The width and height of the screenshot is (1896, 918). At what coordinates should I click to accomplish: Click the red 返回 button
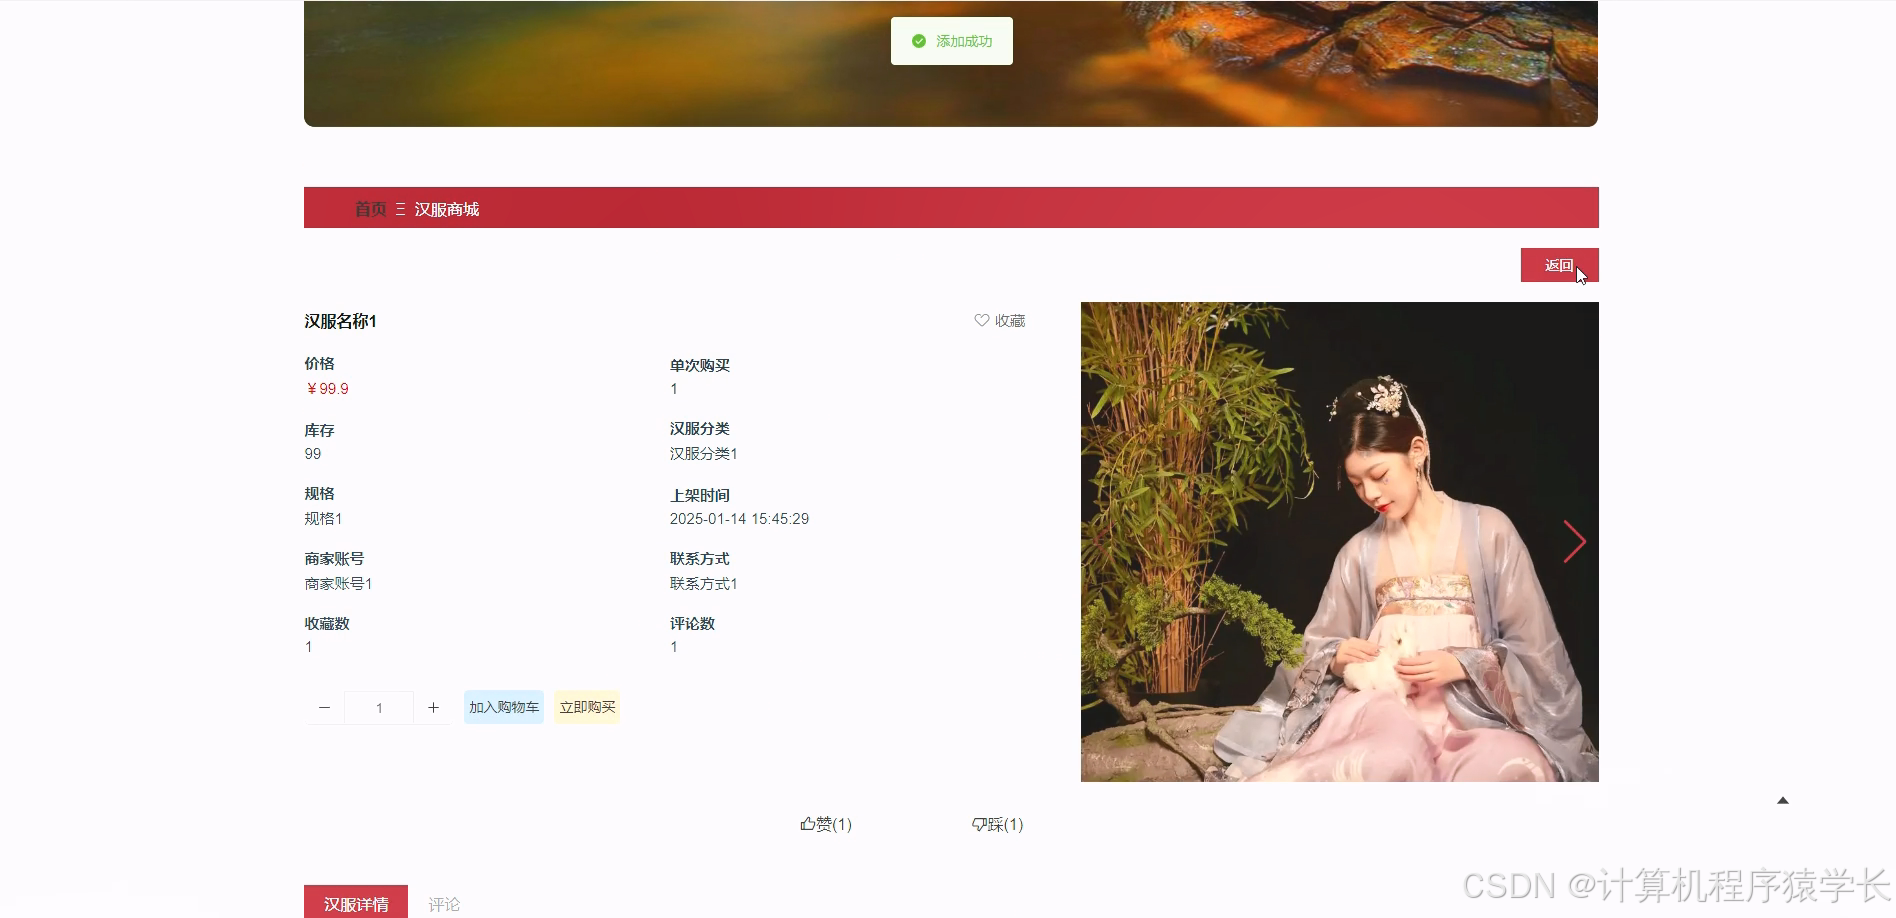[x=1559, y=264]
